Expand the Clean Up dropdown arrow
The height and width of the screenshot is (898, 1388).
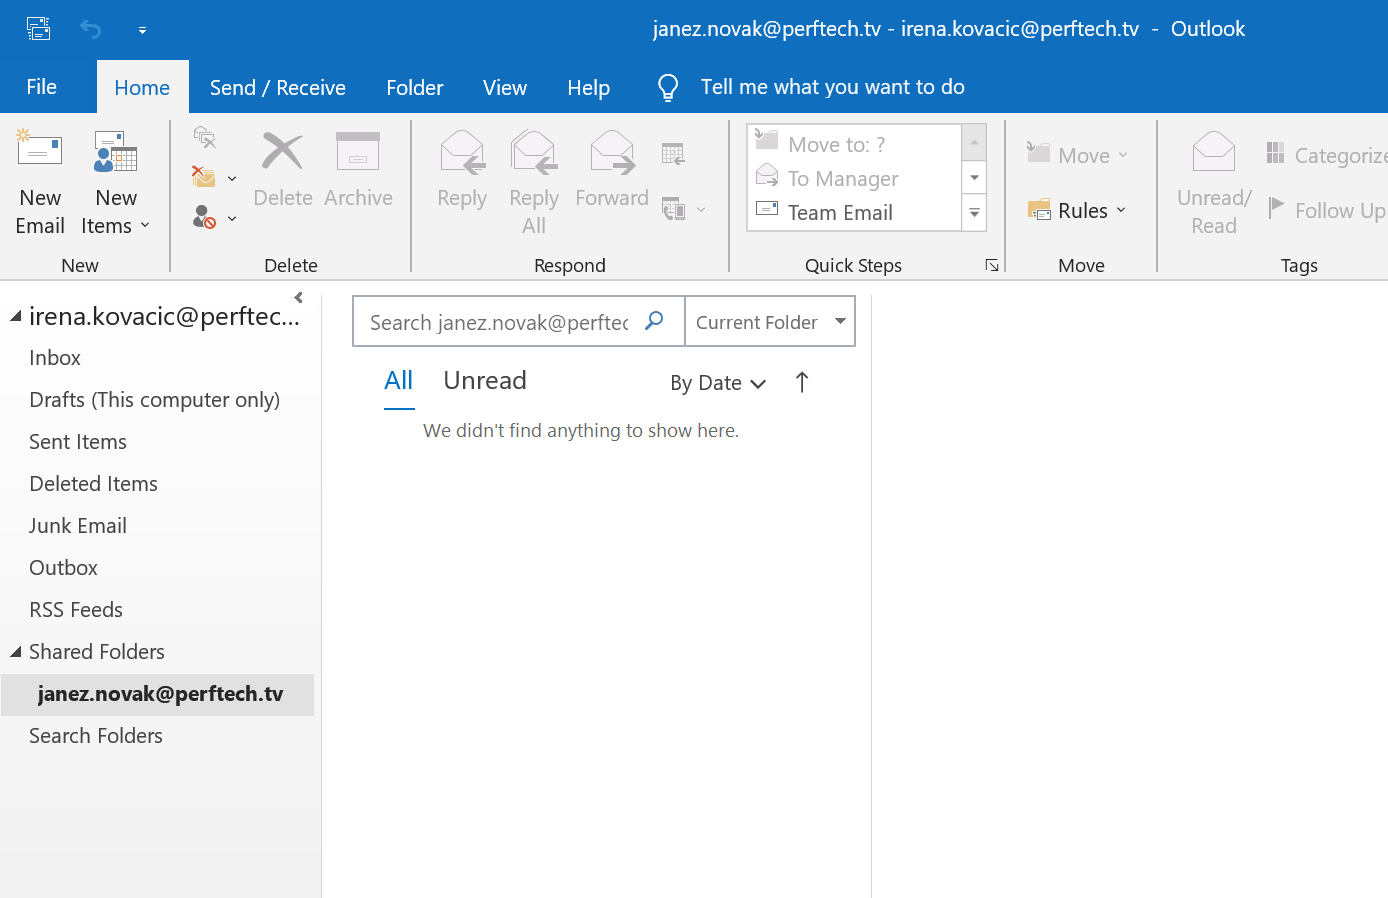coord(232,179)
